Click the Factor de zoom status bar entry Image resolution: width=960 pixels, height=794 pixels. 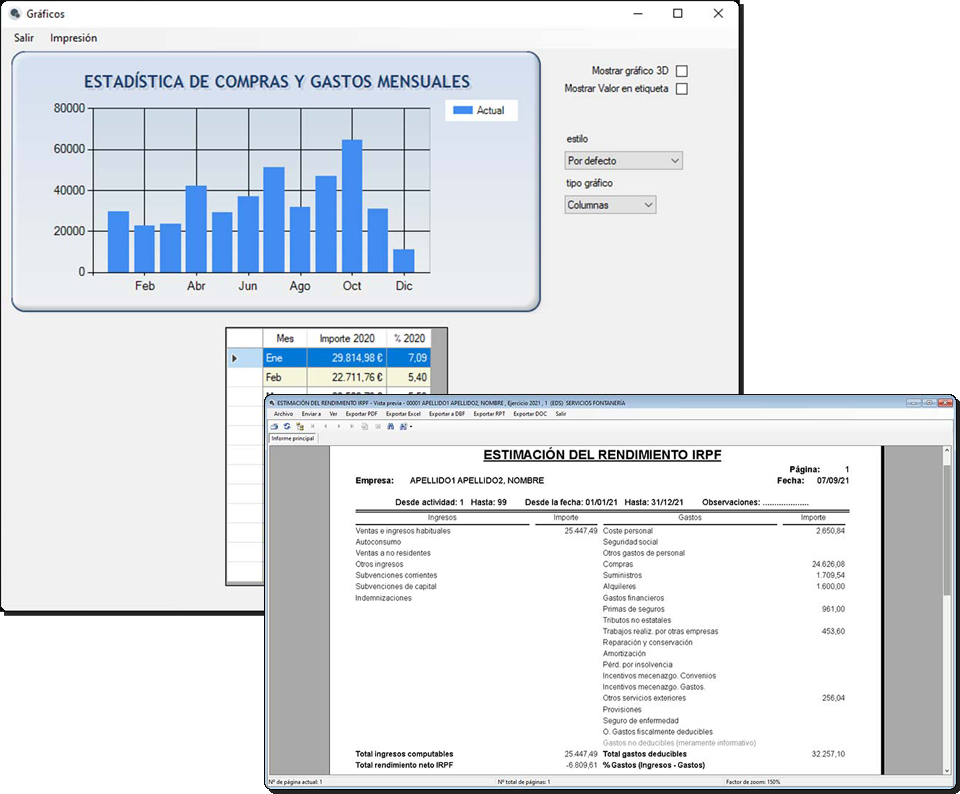coord(752,782)
